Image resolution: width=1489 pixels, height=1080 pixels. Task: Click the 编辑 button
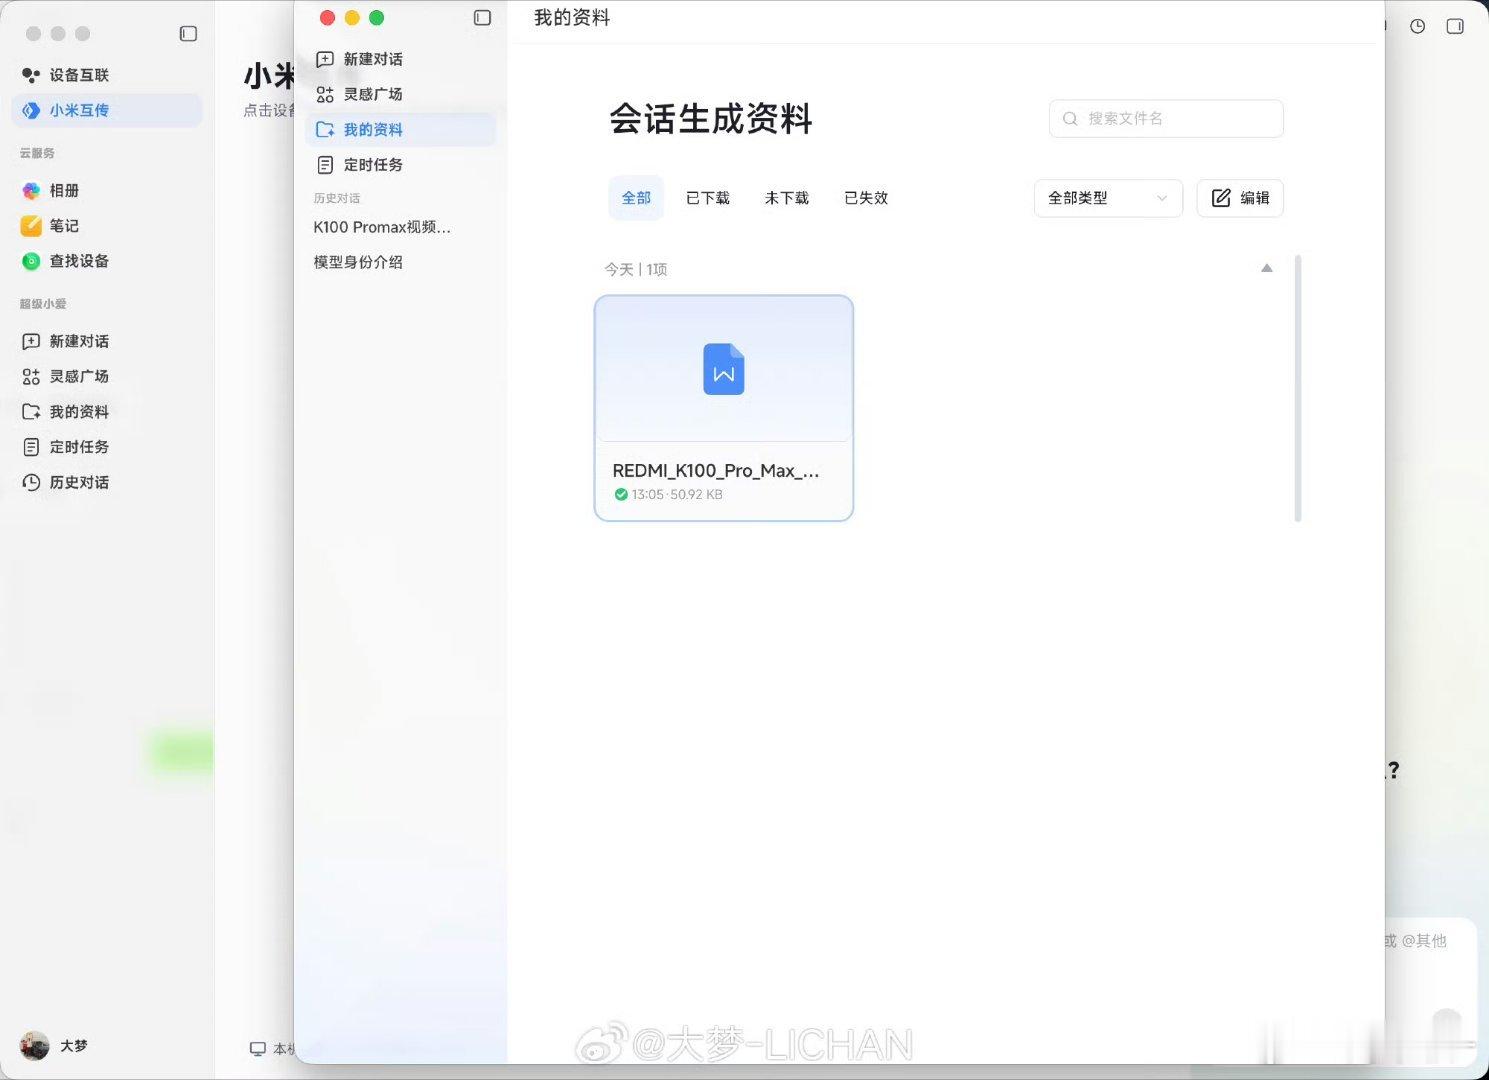pyautogui.click(x=1240, y=198)
